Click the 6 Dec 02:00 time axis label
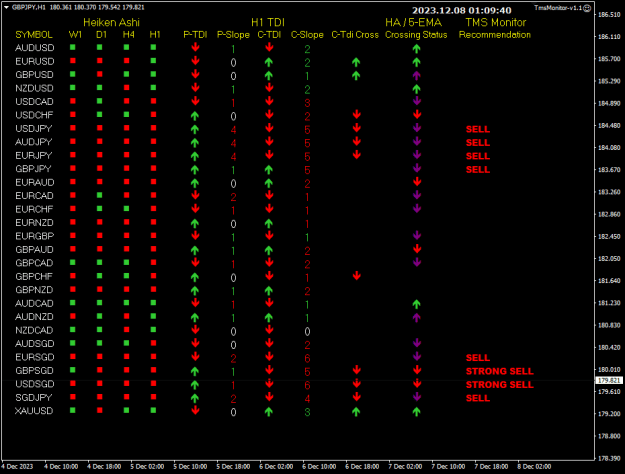Screen dimensions: 625x474 pyautogui.click(x=276, y=466)
